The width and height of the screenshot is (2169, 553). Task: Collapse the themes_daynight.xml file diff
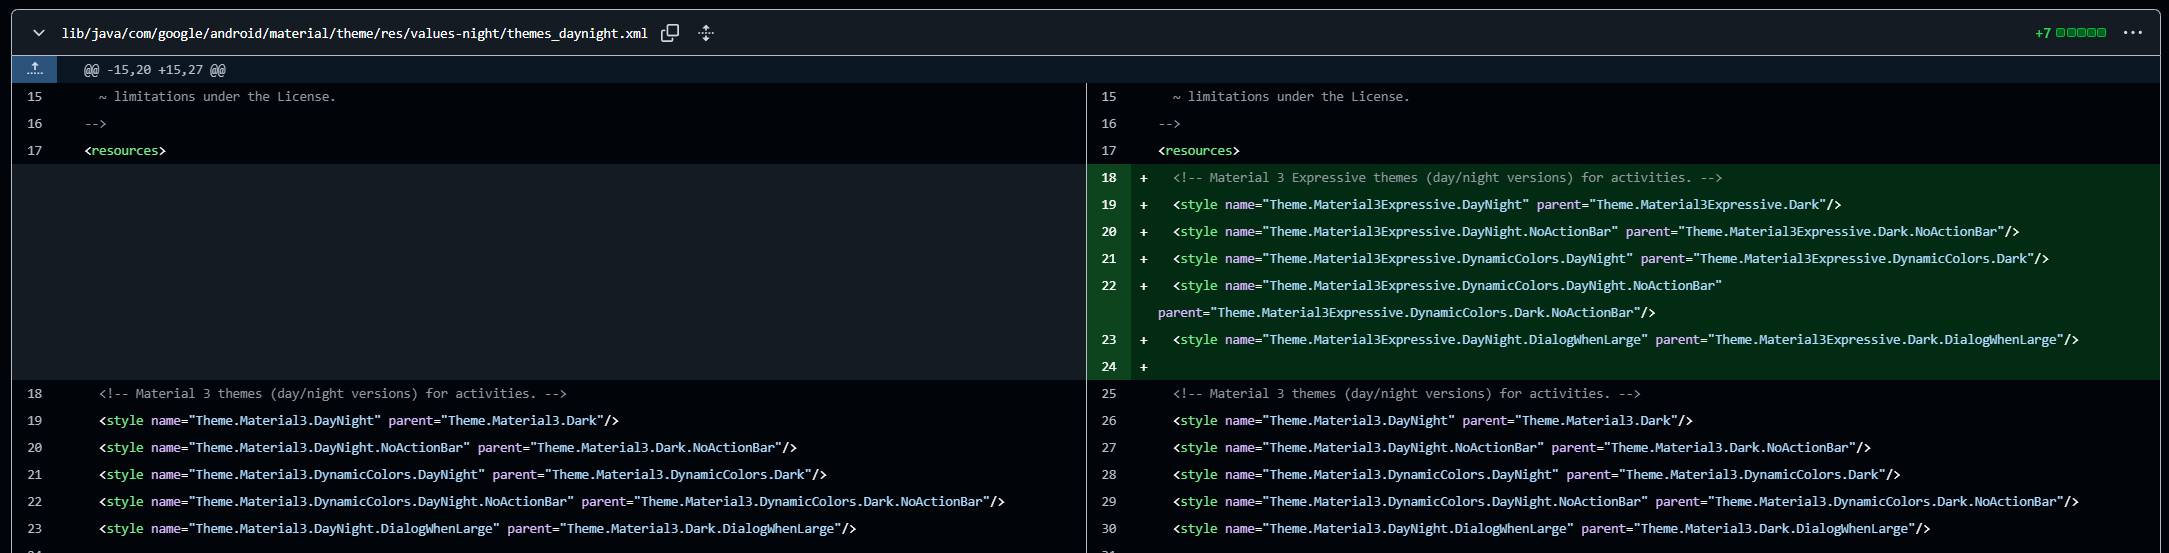pyautogui.click(x=39, y=33)
